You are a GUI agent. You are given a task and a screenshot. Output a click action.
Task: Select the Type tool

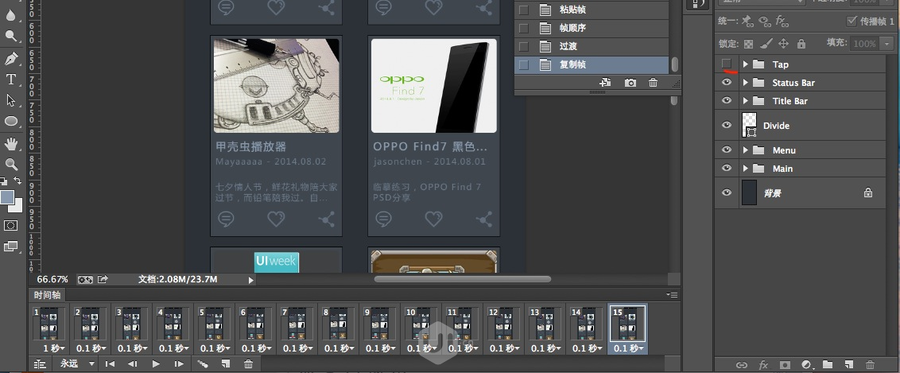pyautogui.click(x=11, y=79)
